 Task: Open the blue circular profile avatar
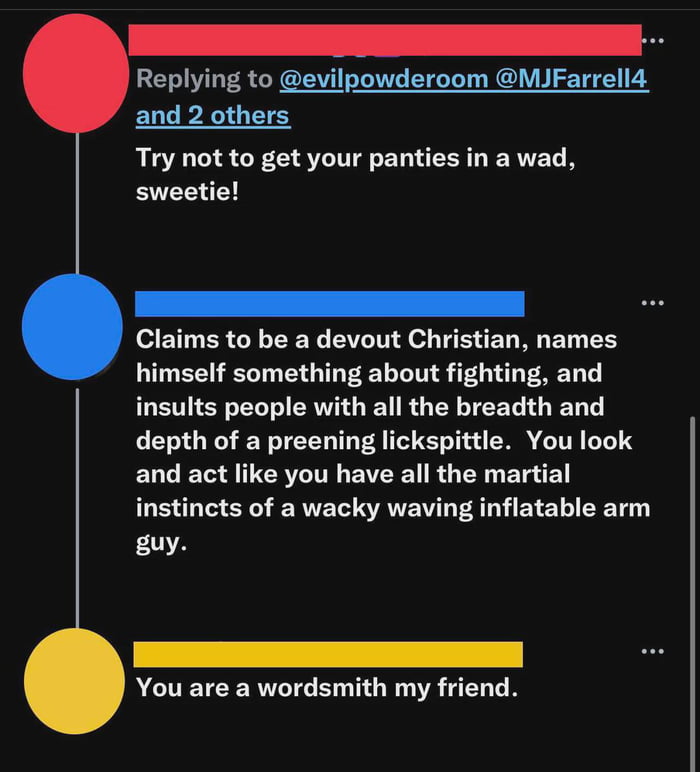[72, 327]
